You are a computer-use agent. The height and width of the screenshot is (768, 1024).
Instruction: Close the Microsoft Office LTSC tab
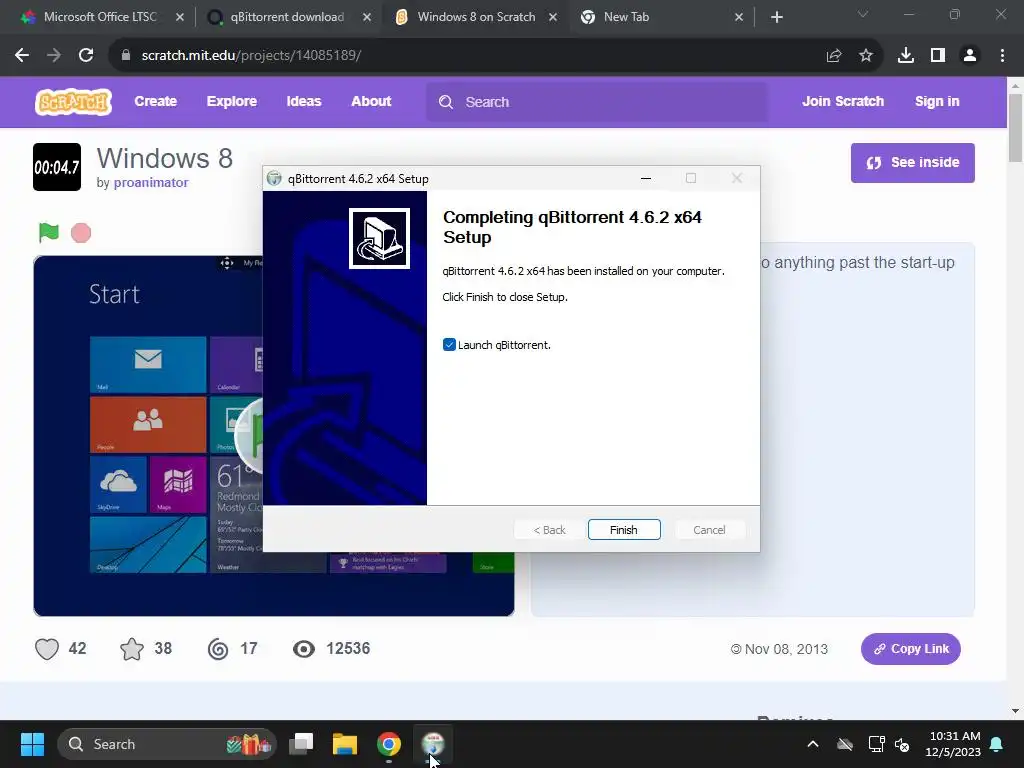[x=180, y=17]
